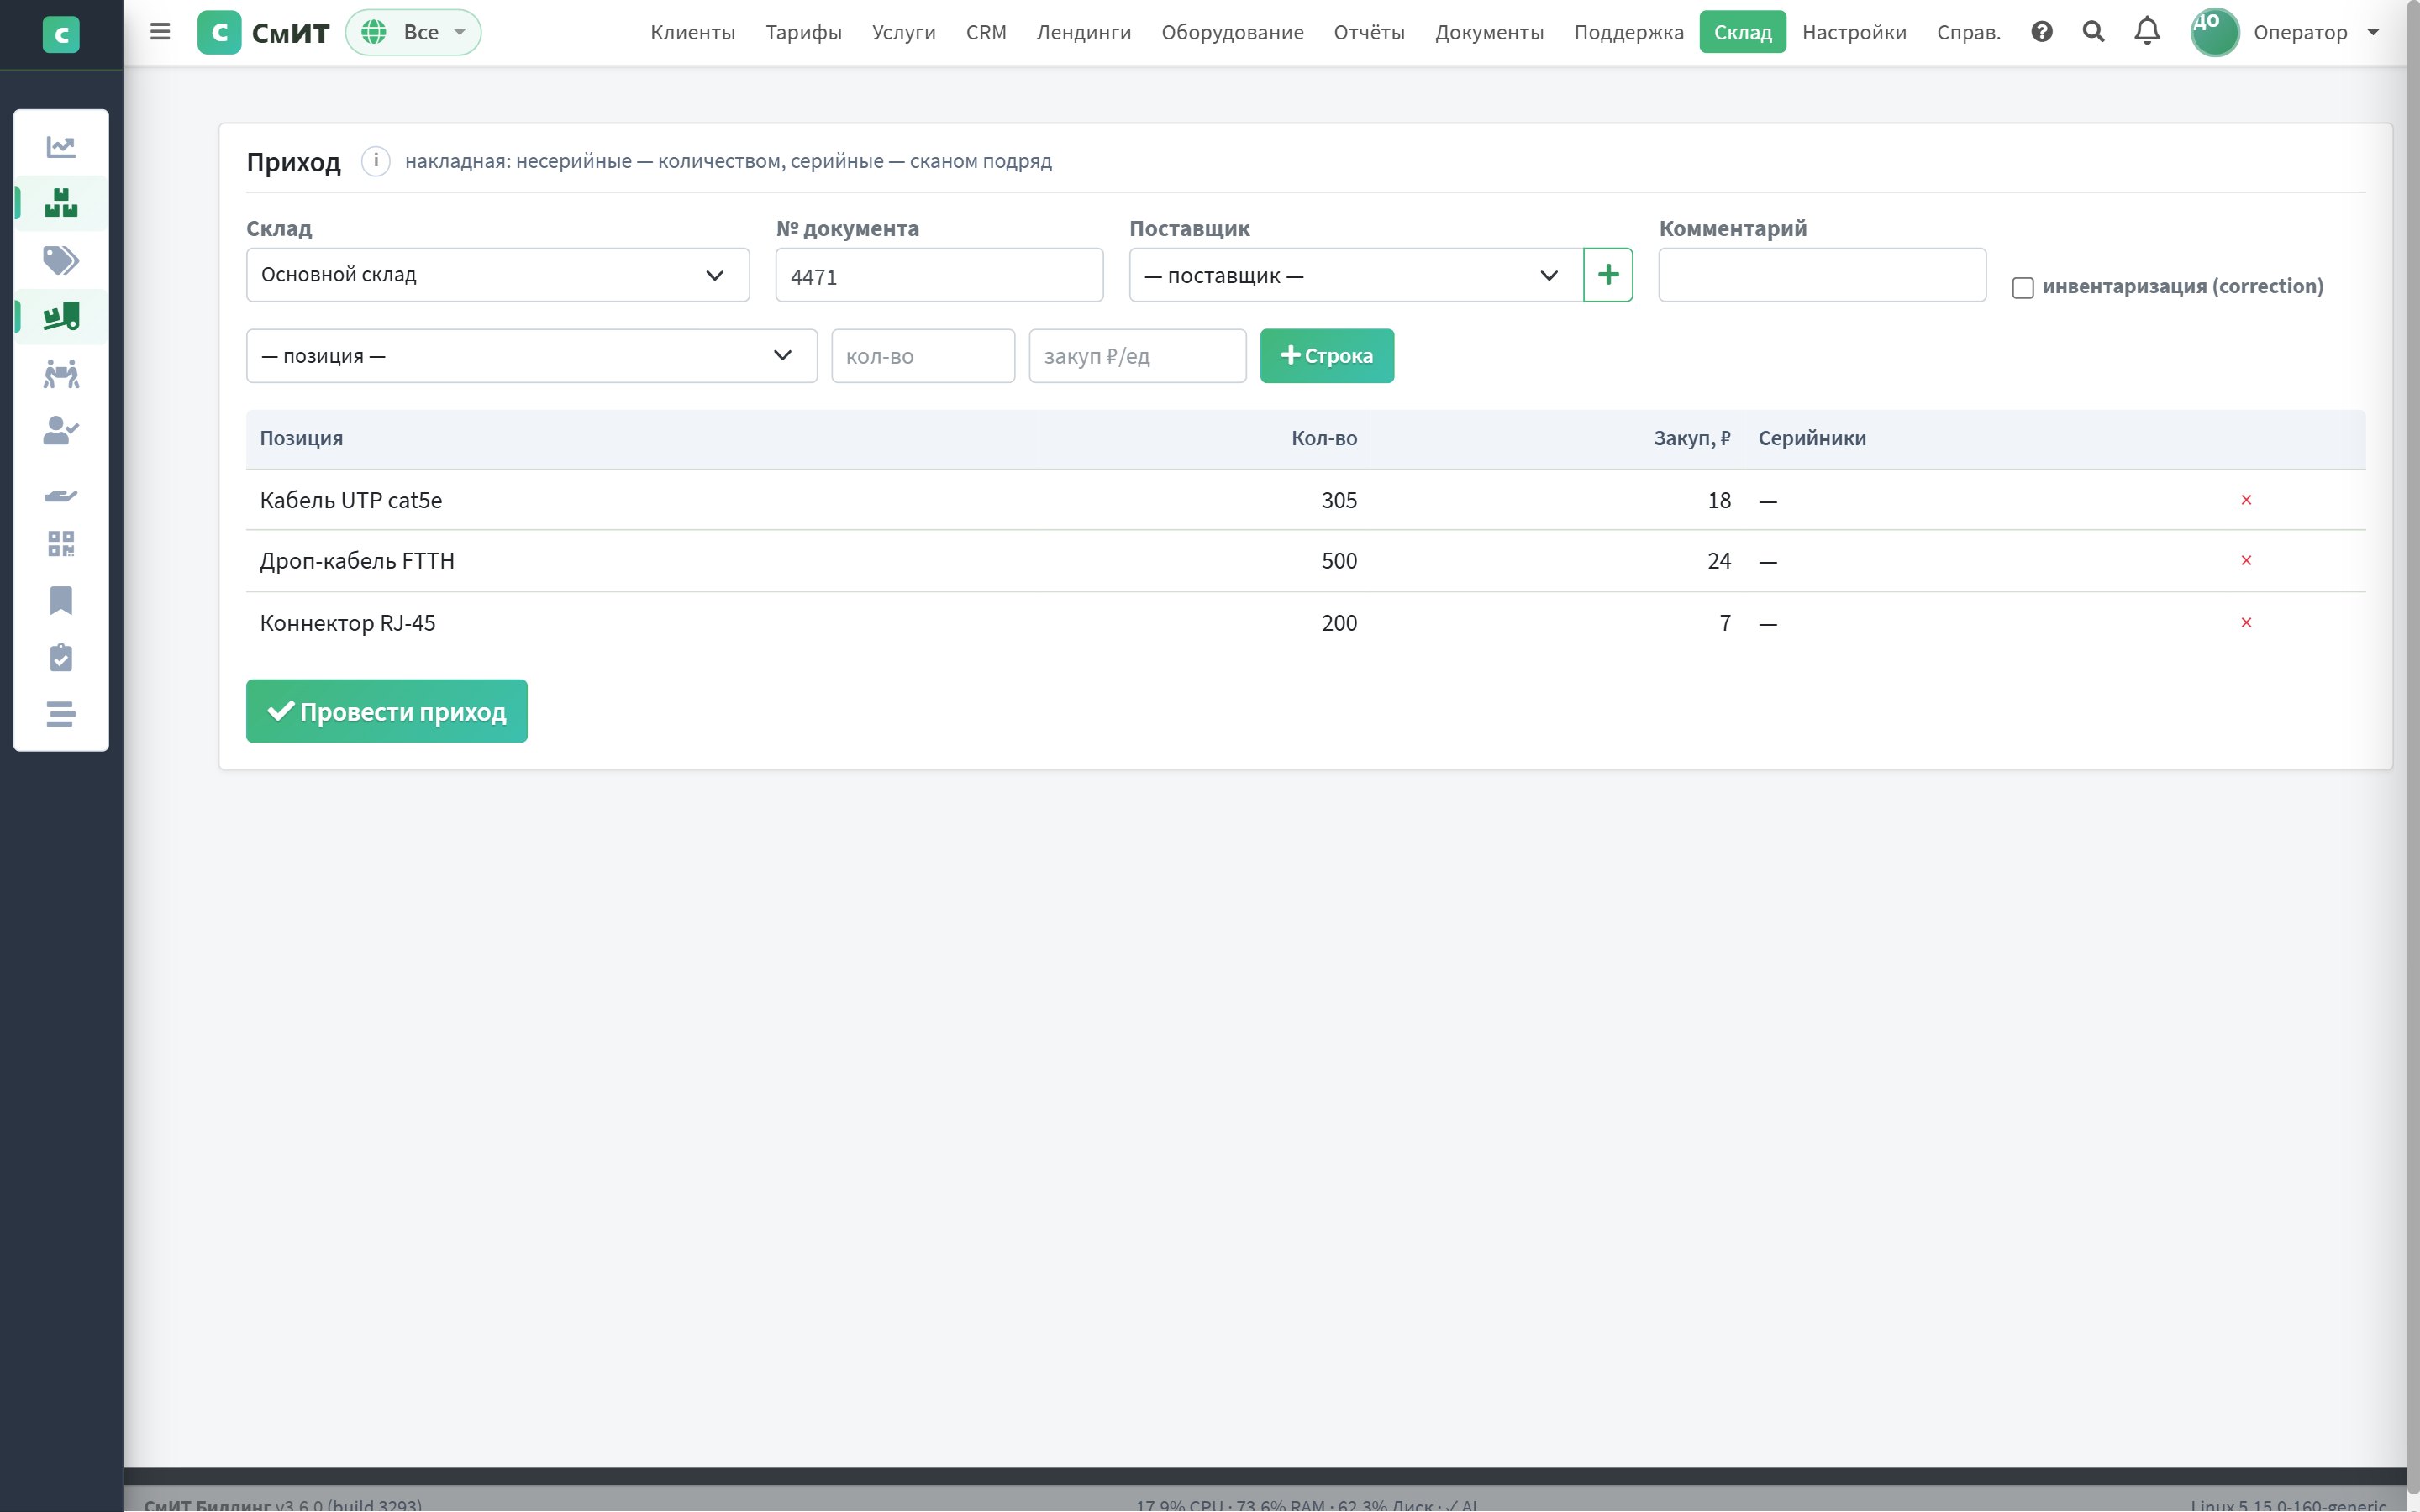Viewport: 2420px width, 1512px height.
Task: Toggle the hamburger menu icon
Action: pos(160,32)
